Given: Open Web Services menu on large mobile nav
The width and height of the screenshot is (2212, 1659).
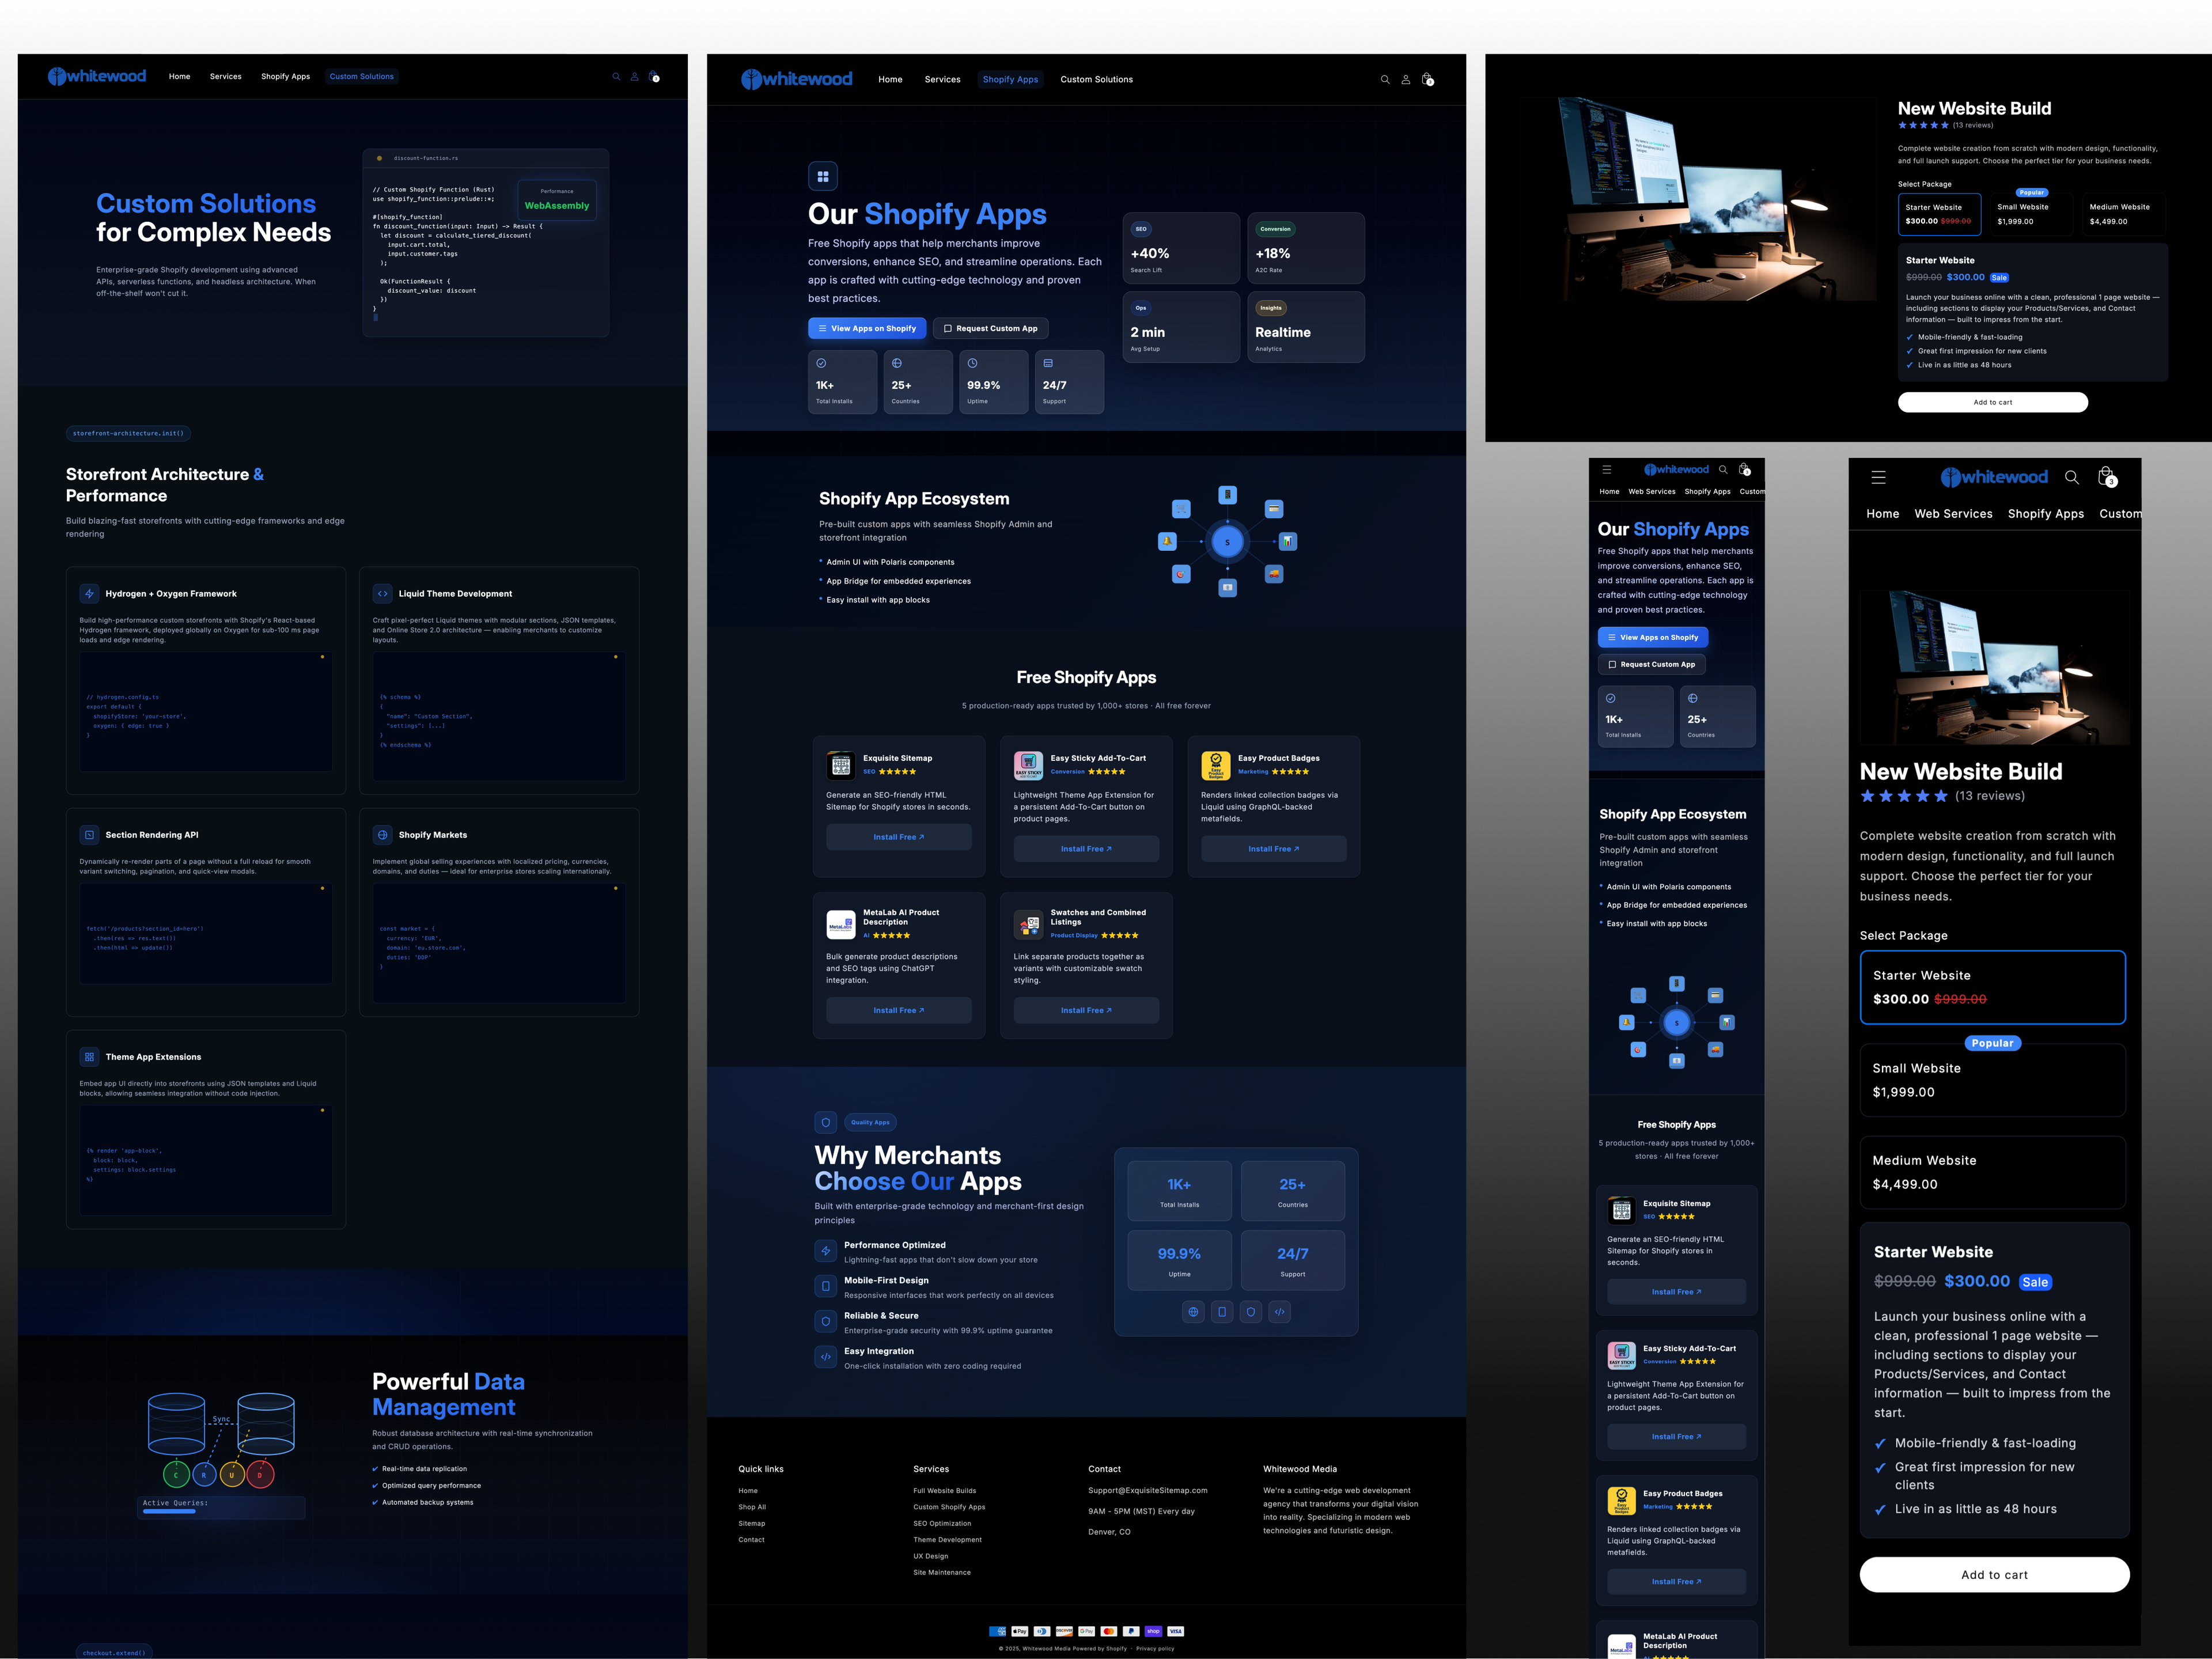Looking at the screenshot, I should [x=1953, y=514].
